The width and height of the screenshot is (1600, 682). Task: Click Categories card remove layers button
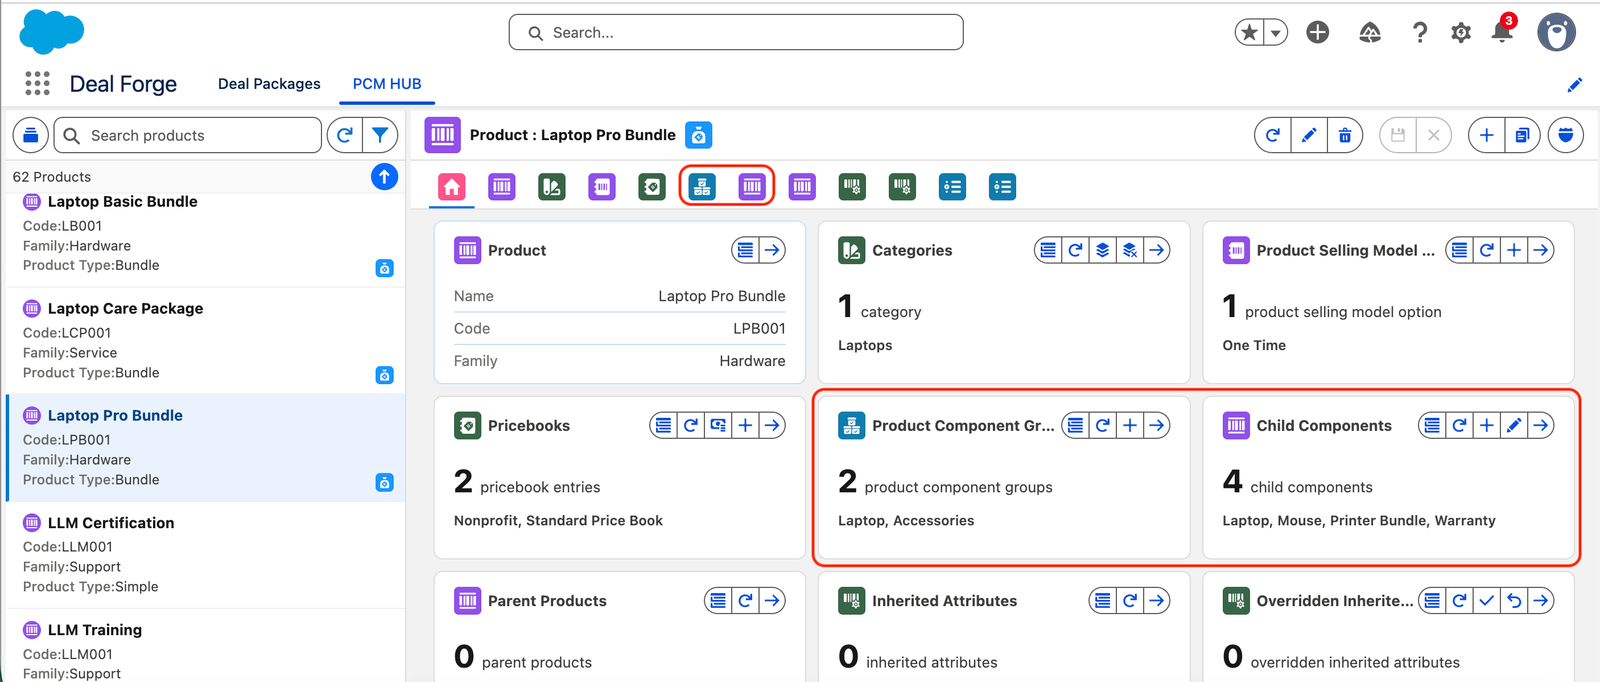pyautogui.click(x=1130, y=250)
